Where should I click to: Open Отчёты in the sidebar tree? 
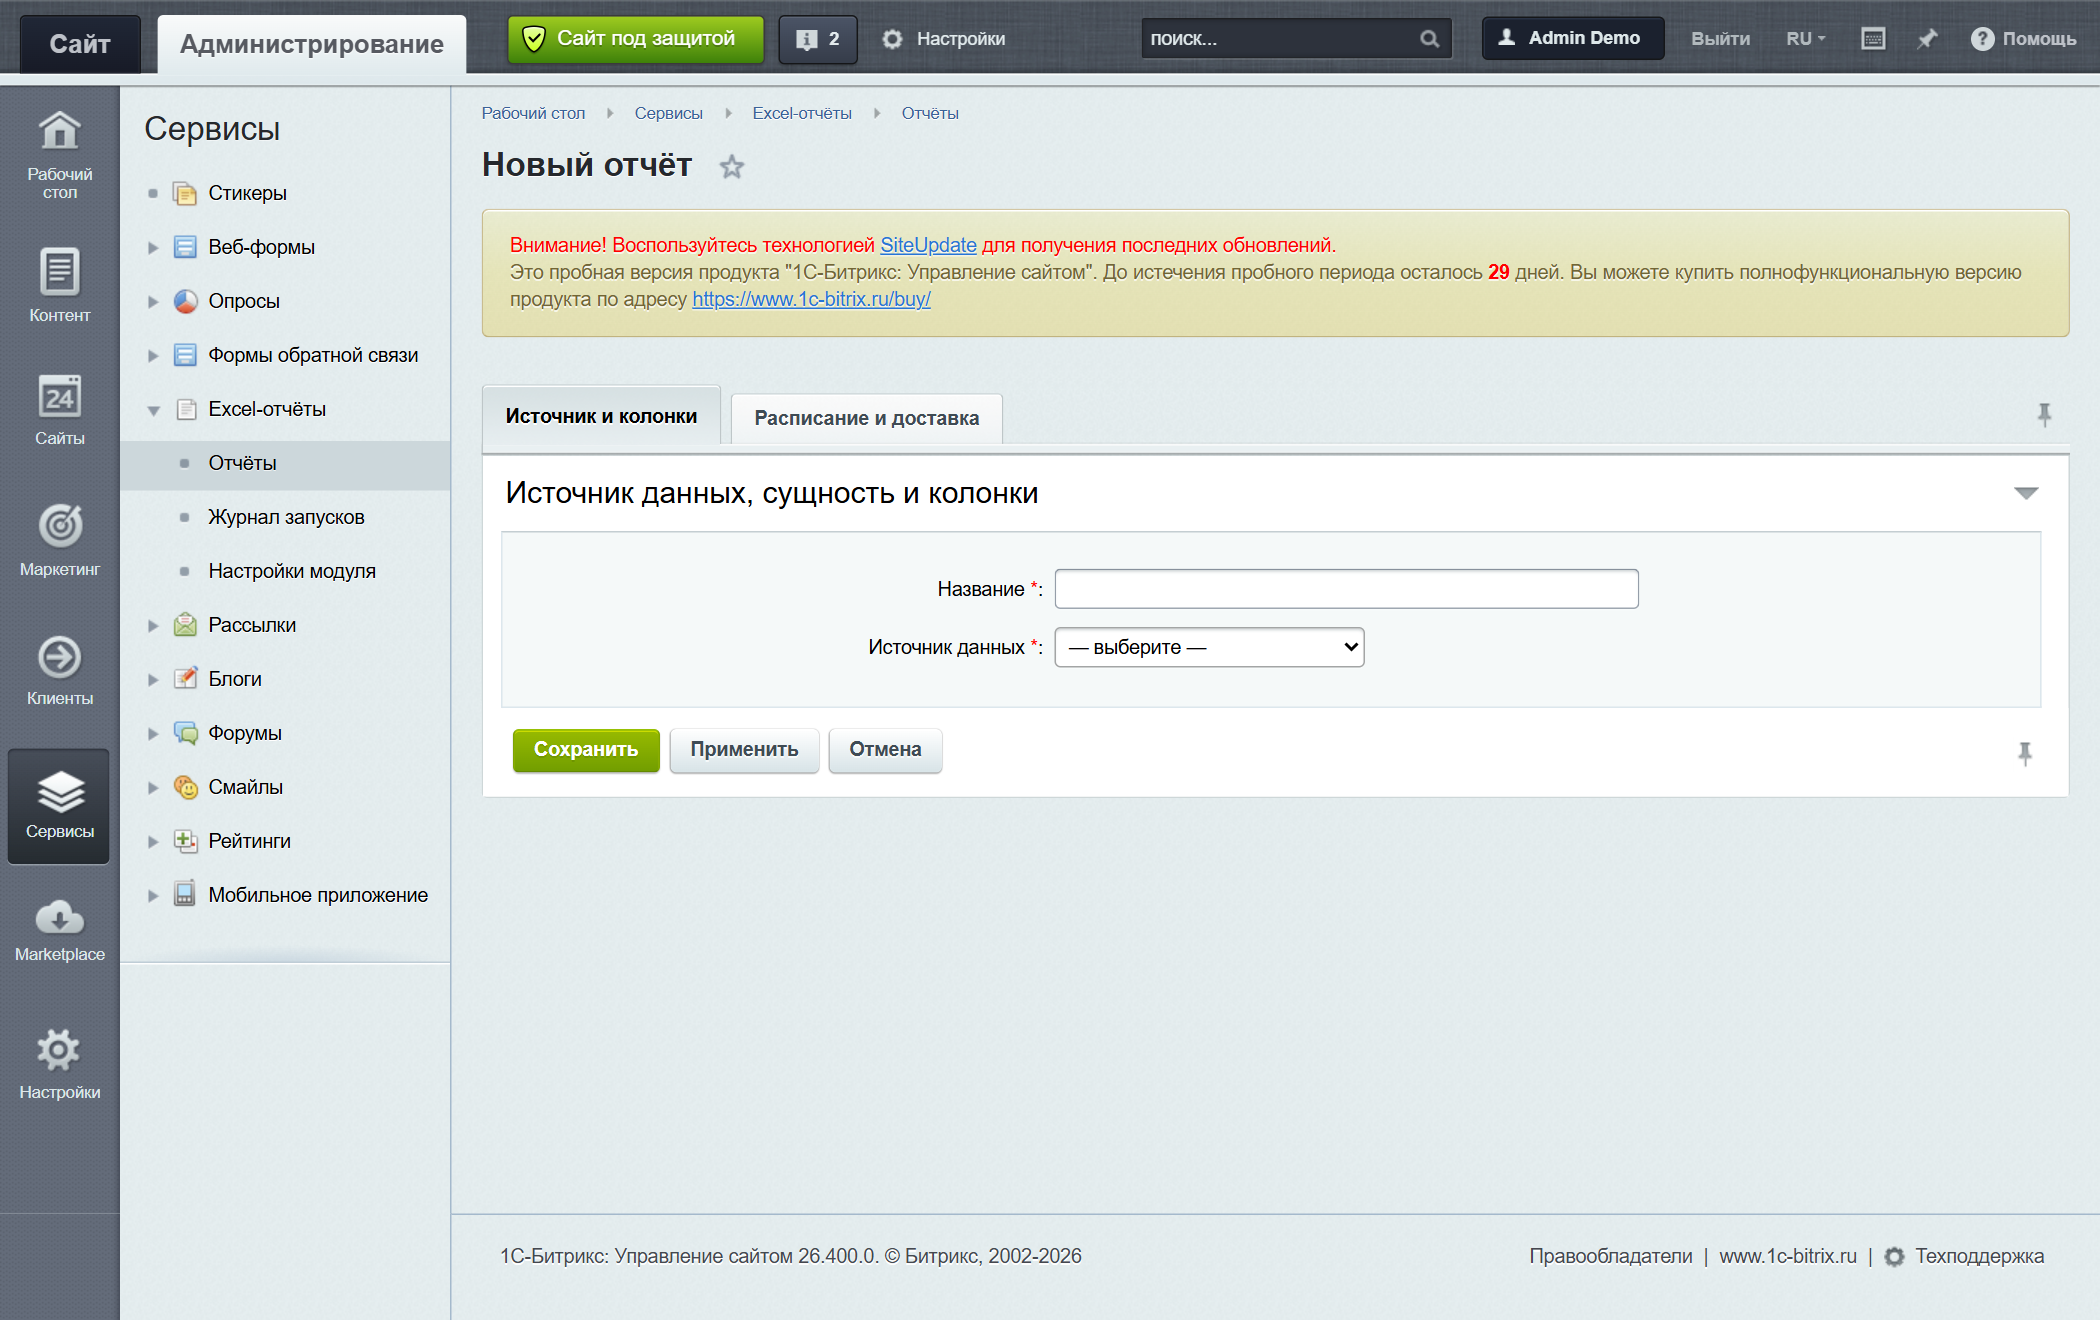tap(242, 463)
